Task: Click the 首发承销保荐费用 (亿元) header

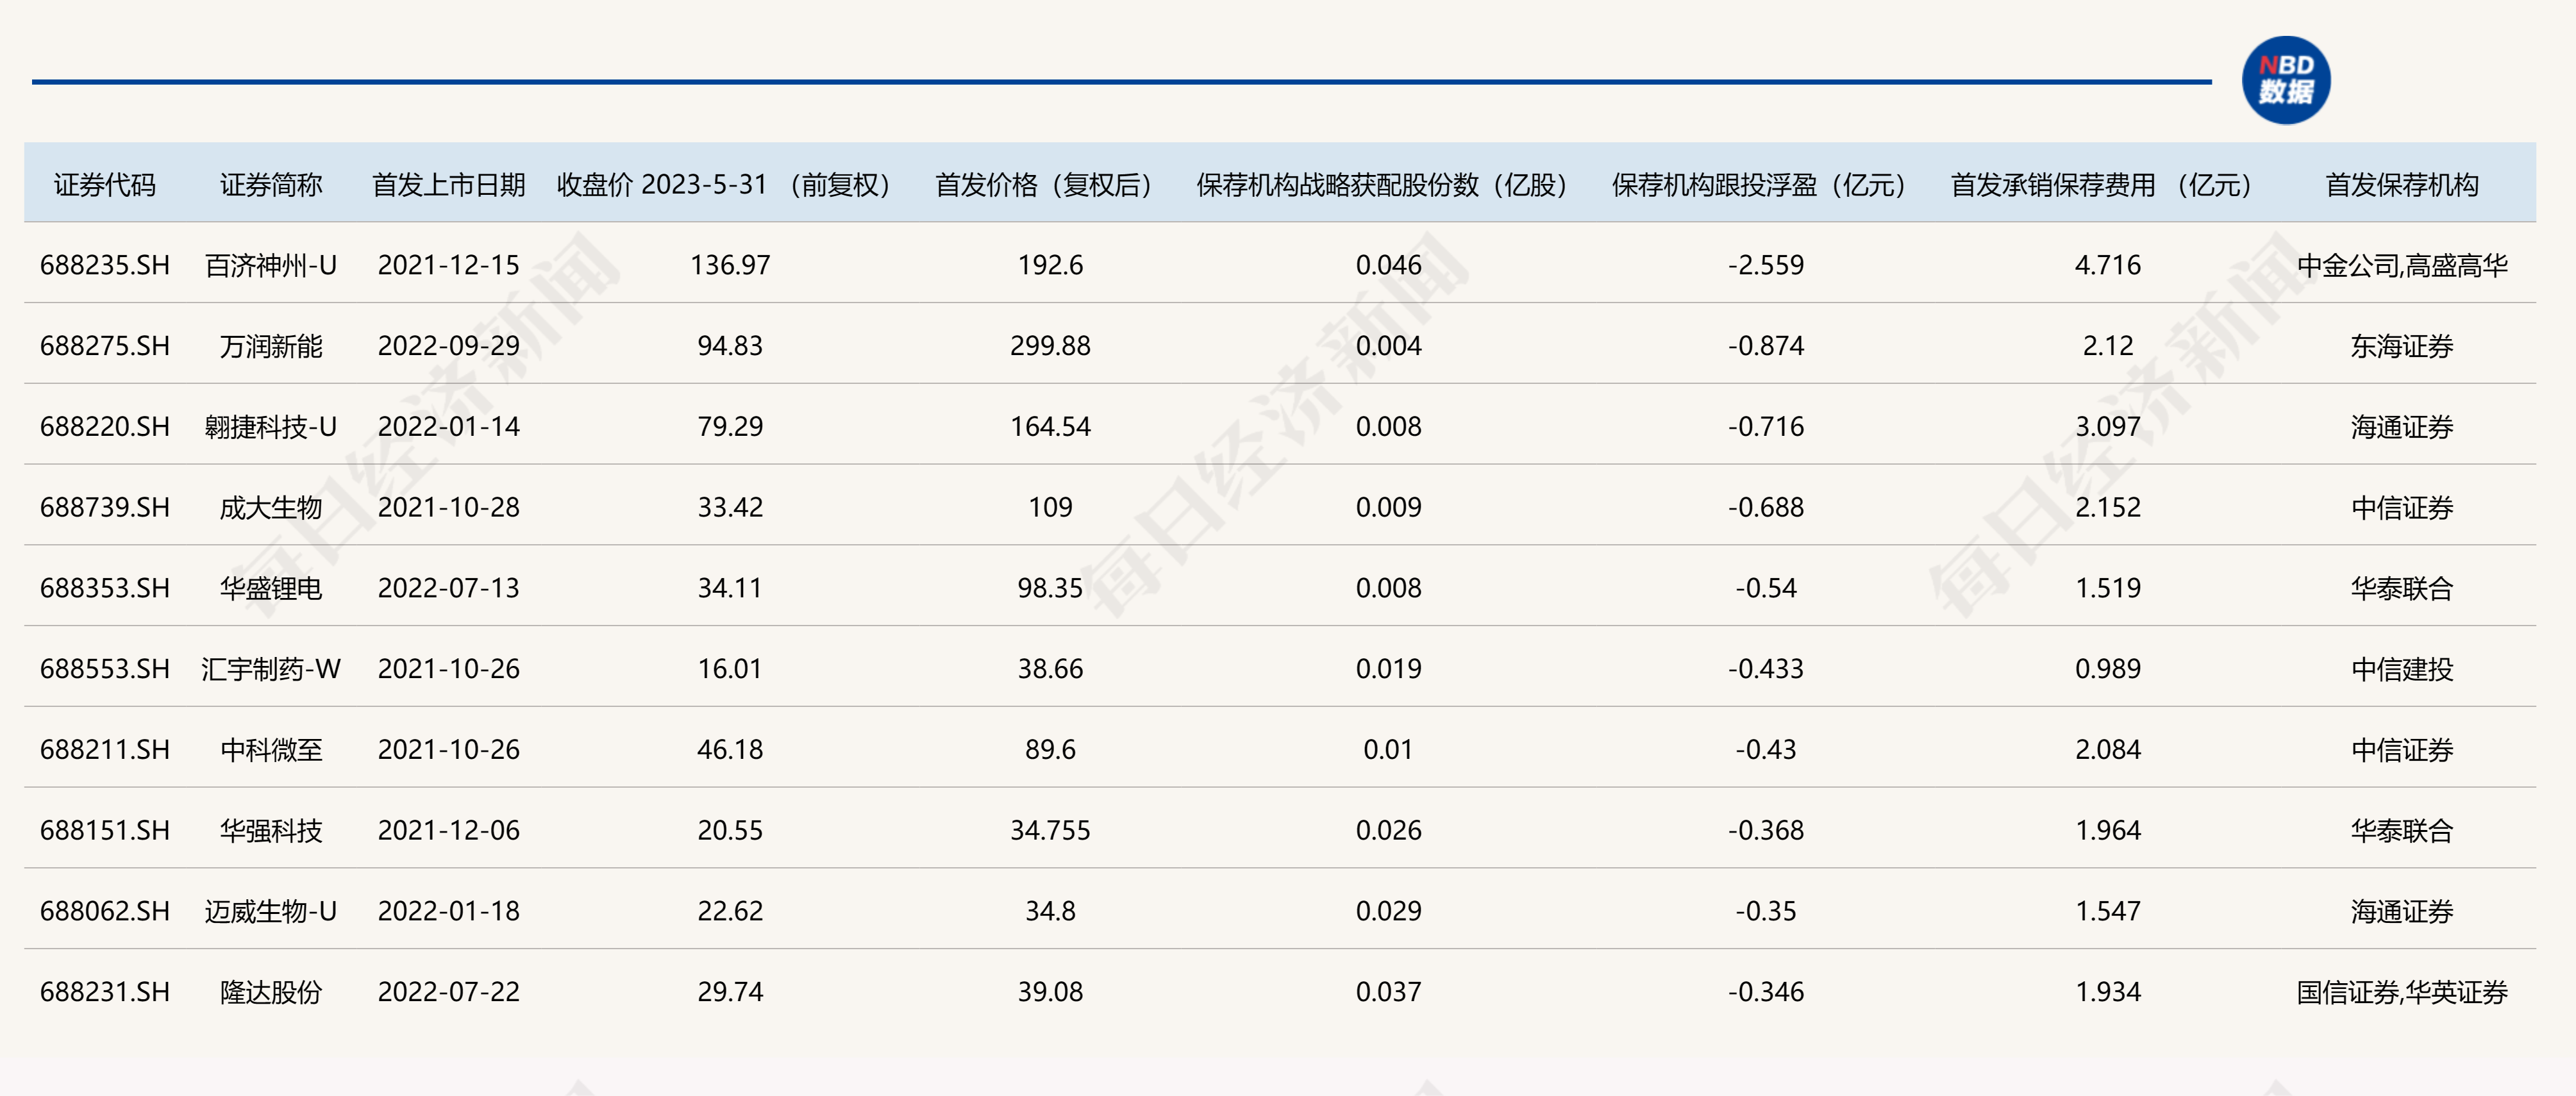Action: pos(2101,185)
